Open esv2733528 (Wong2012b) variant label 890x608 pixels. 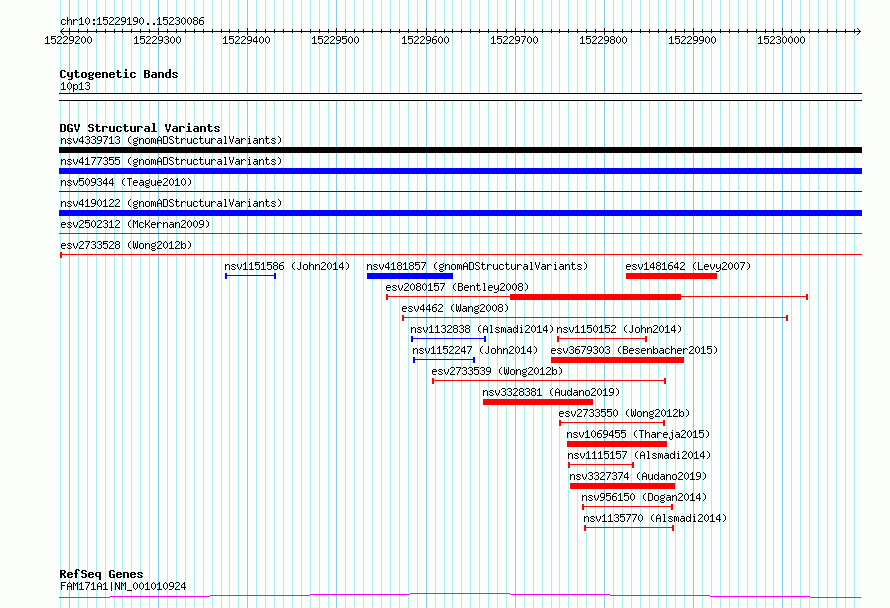[x=126, y=245]
